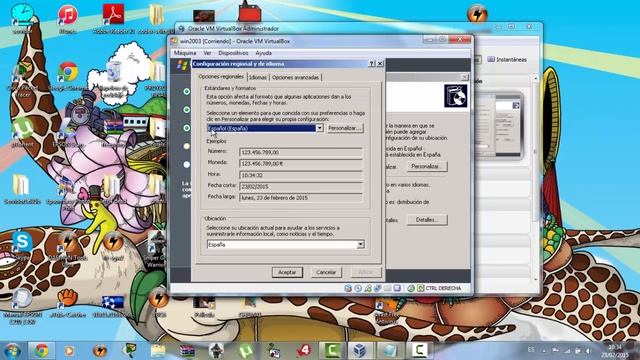Click the media player icon in the taskbar
This screenshot has width=640, height=360.
[70, 350]
